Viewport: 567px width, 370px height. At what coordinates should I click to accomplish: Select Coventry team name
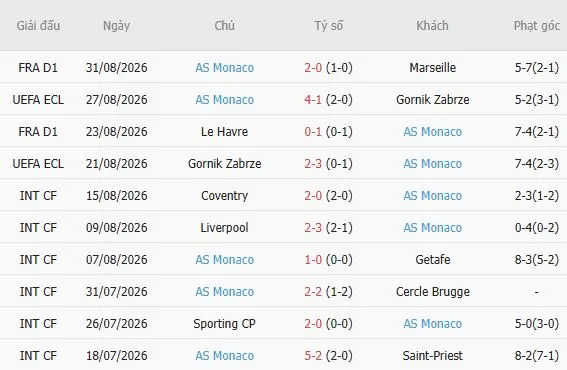[x=225, y=196]
